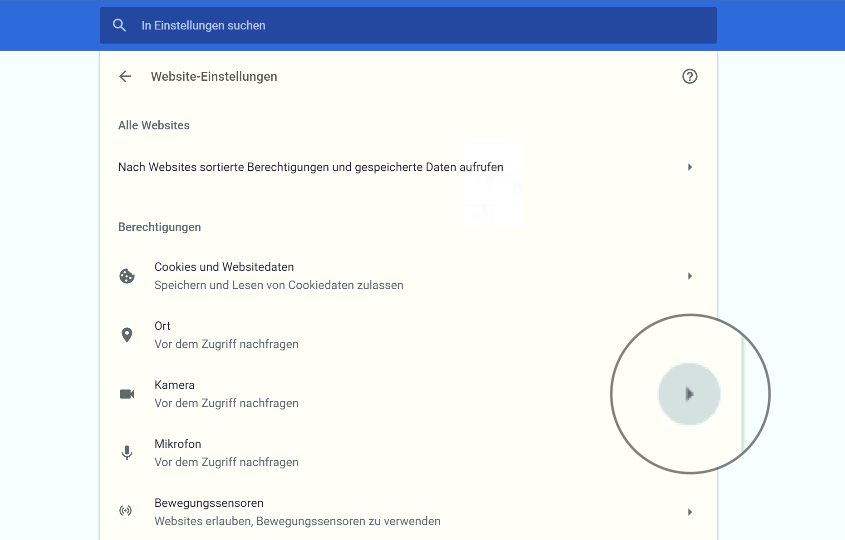Click the motion sensor icon for Bewegungssensoren
This screenshot has width=845, height=540.
pos(126,512)
